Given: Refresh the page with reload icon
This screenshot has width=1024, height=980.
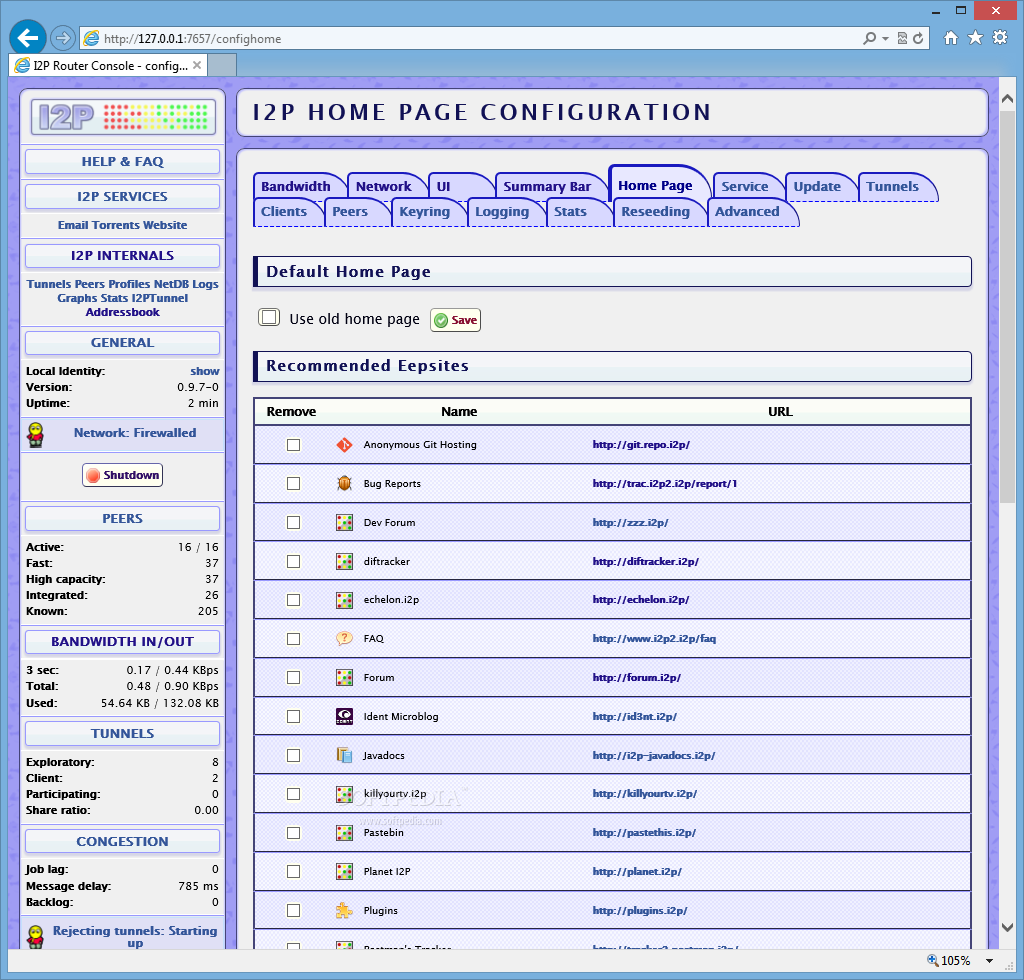Looking at the screenshot, I should [x=918, y=39].
